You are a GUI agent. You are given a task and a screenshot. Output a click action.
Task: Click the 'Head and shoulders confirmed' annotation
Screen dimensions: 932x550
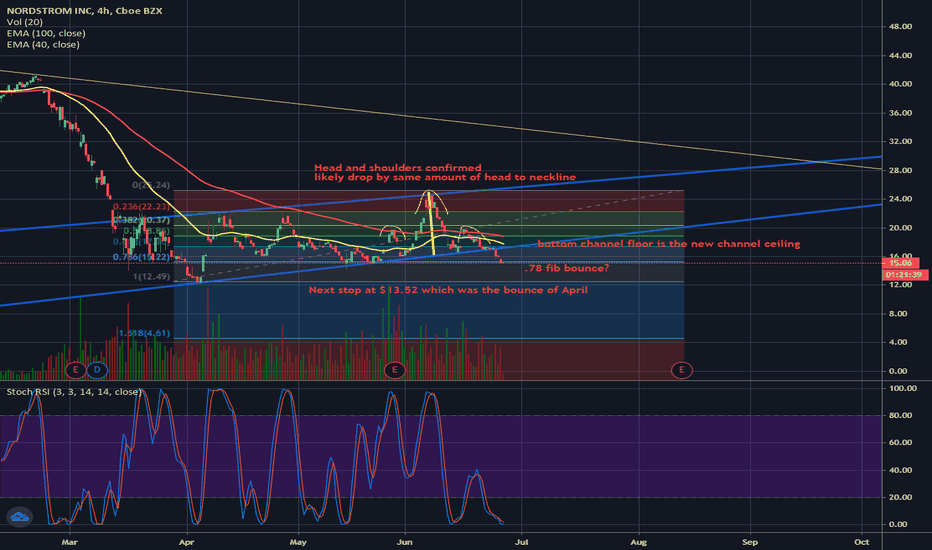pos(398,168)
